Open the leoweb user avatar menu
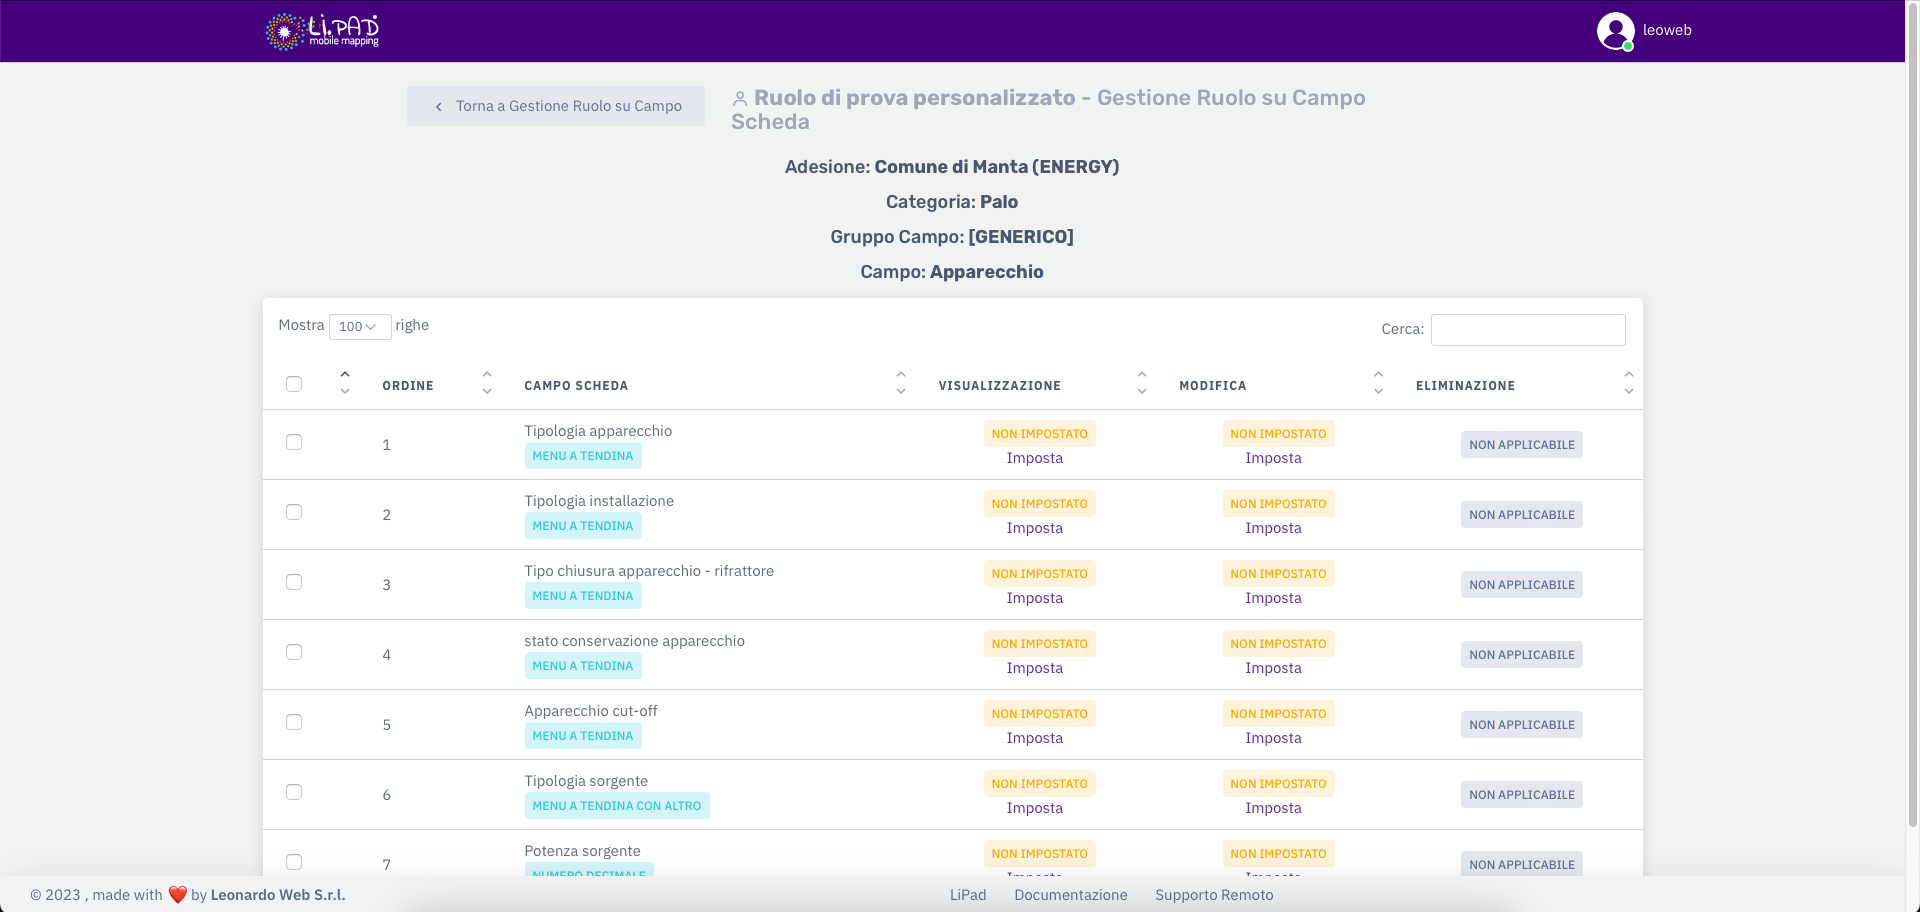This screenshot has height=912, width=1920. [1615, 31]
